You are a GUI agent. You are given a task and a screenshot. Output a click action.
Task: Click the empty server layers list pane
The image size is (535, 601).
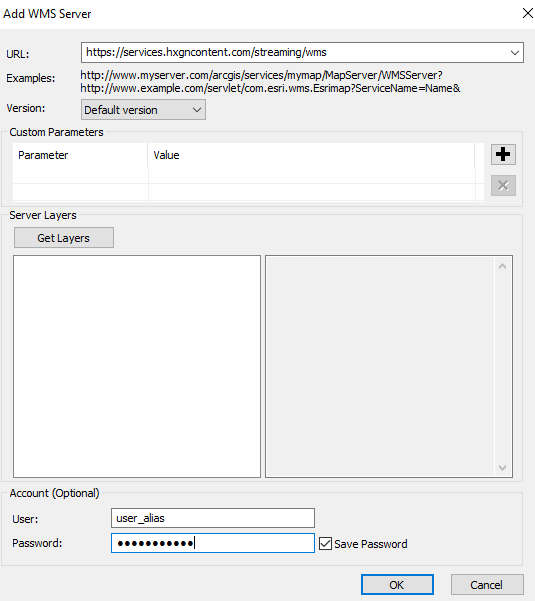pyautogui.click(x=137, y=366)
